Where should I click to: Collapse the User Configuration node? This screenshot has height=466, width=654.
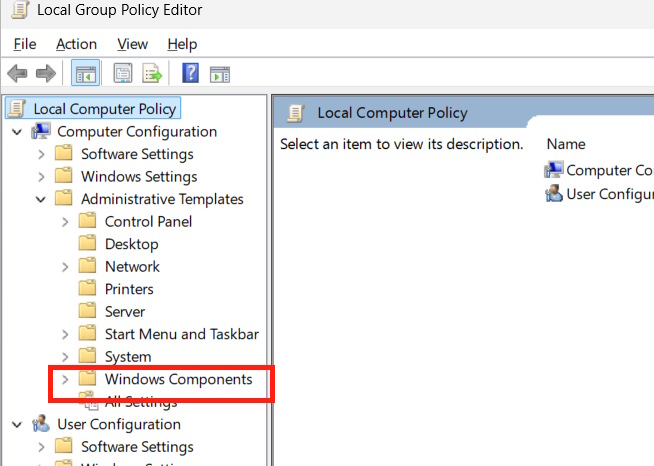pos(17,425)
